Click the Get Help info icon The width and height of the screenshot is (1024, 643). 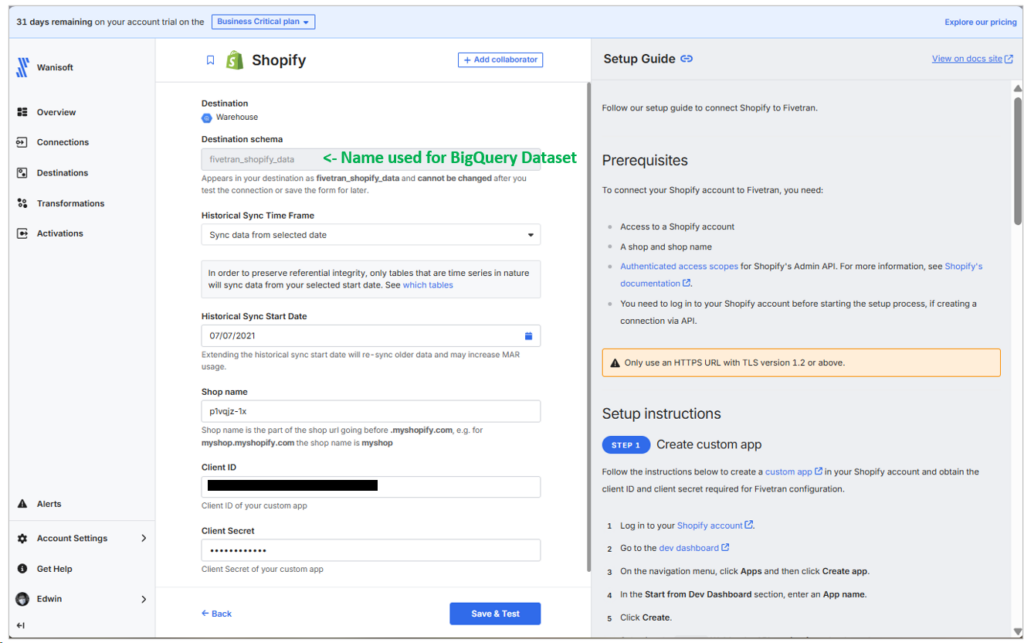(22, 569)
